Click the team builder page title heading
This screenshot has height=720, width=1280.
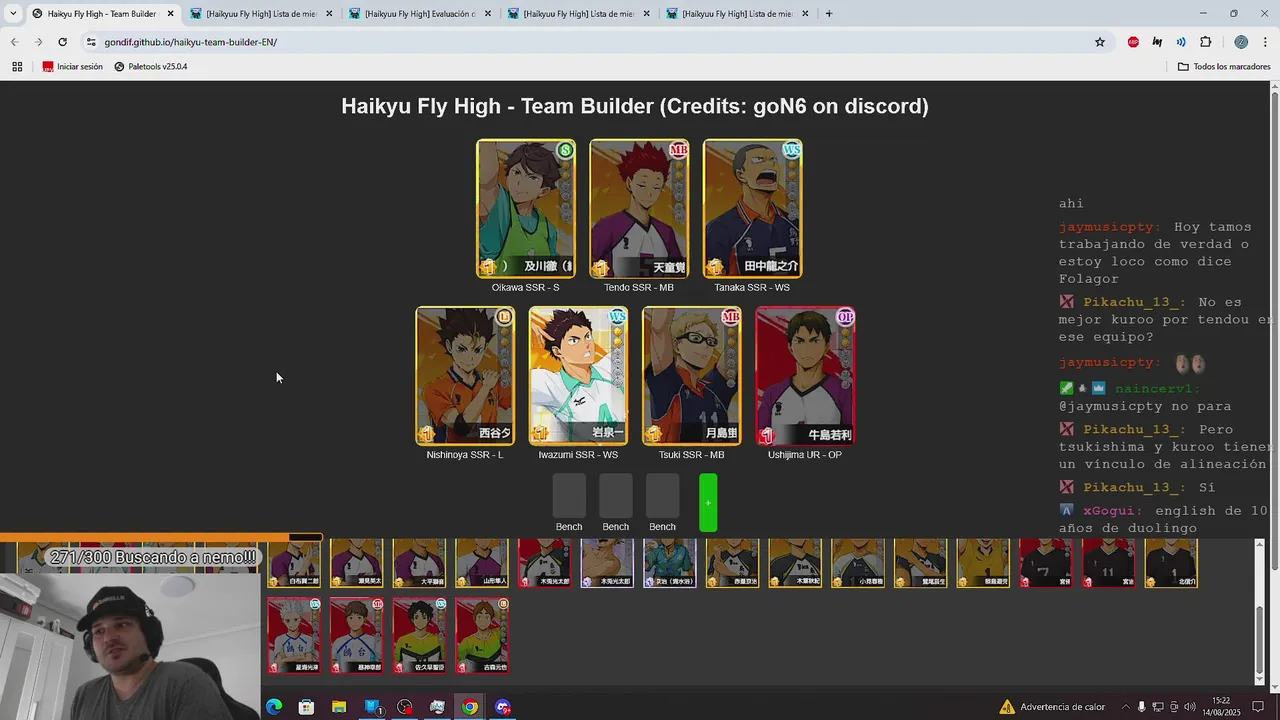(x=635, y=106)
